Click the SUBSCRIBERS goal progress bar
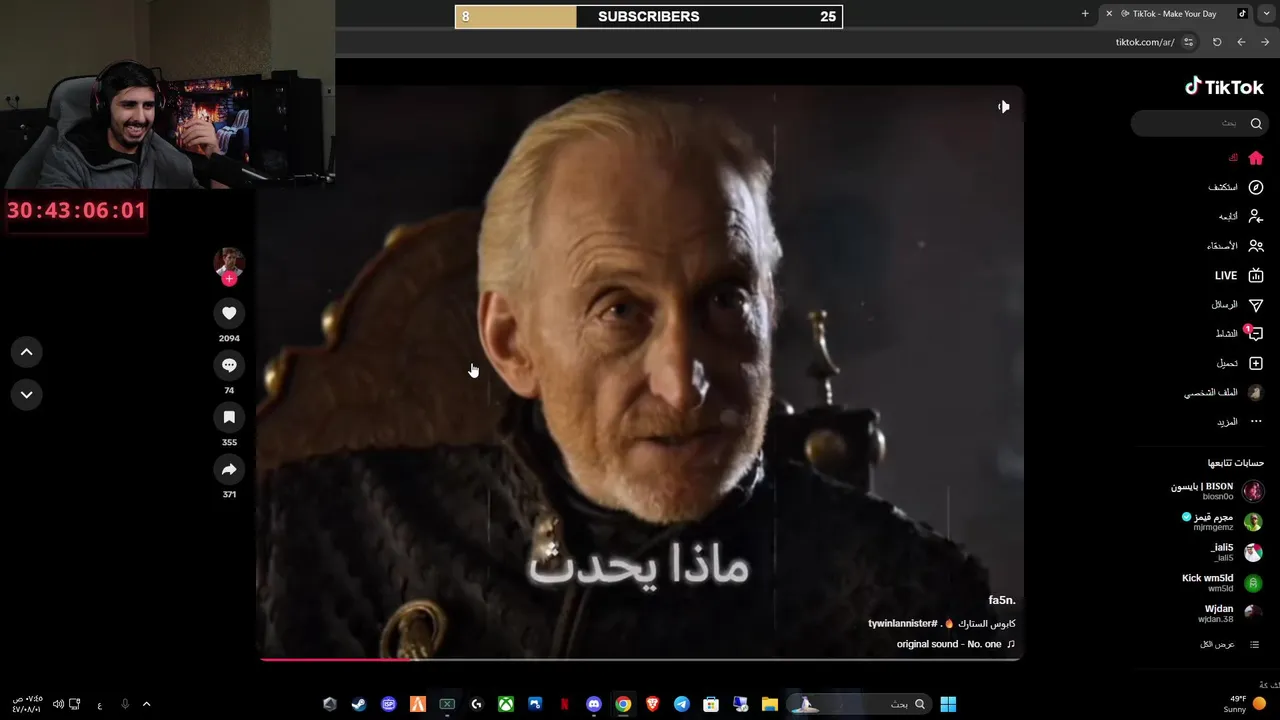The width and height of the screenshot is (1280, 720). [649, 16]
